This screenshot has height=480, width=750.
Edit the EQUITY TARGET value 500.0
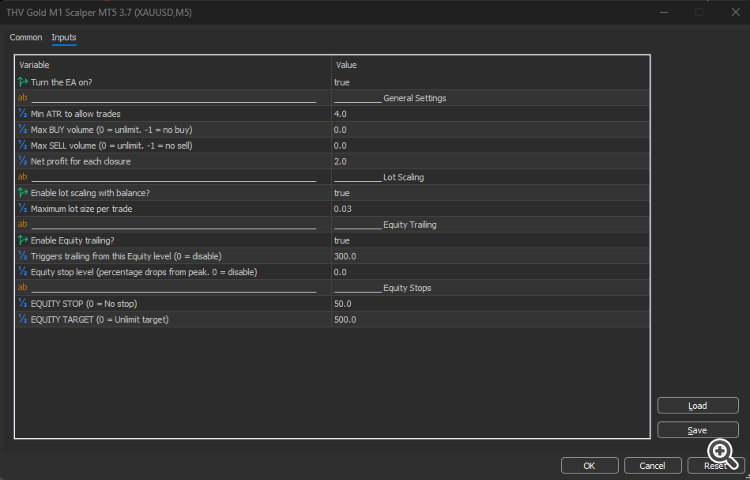tap(345, 320)
